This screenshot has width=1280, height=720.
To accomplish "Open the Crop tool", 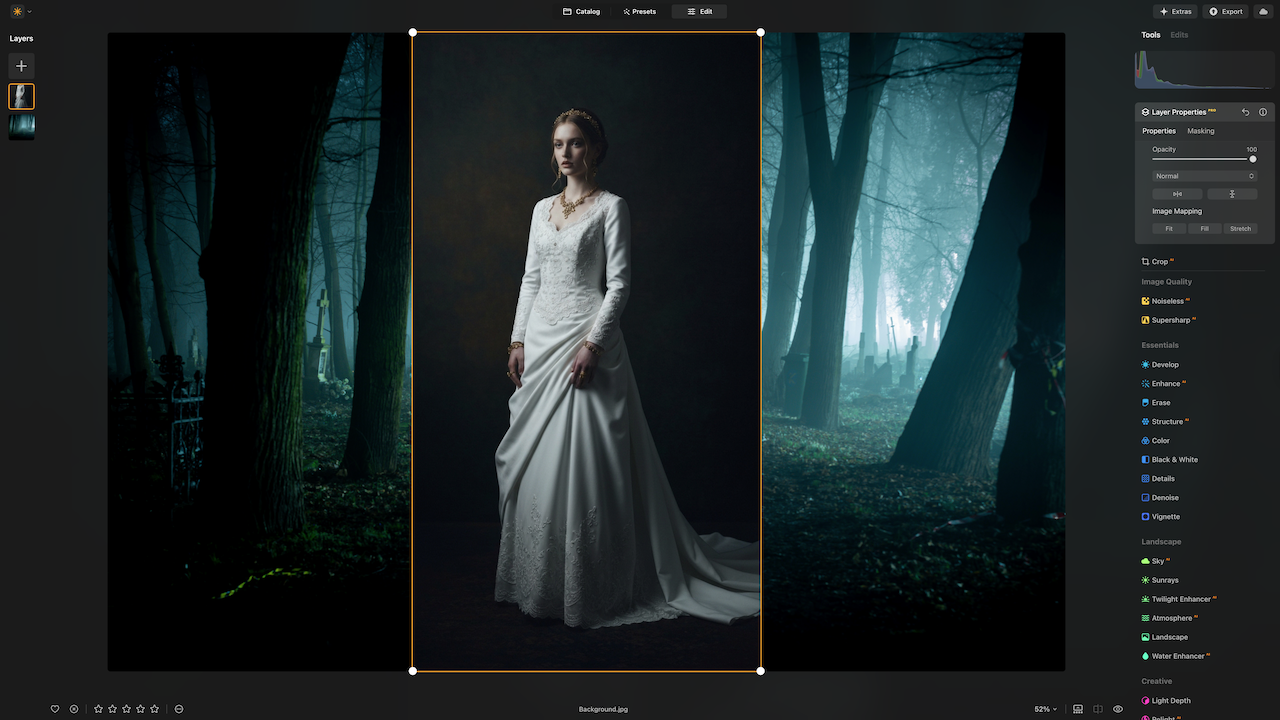I will (1159, 262).
